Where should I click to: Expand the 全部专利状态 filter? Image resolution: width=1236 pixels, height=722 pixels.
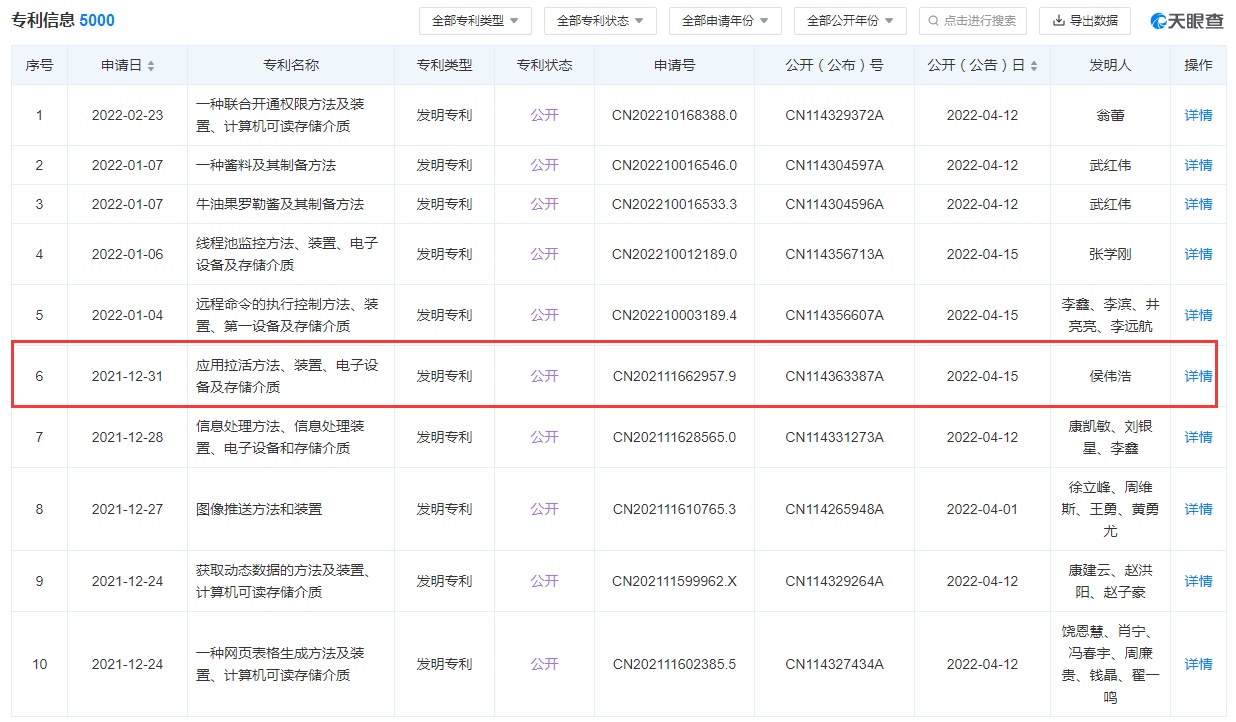click(600, 21)
